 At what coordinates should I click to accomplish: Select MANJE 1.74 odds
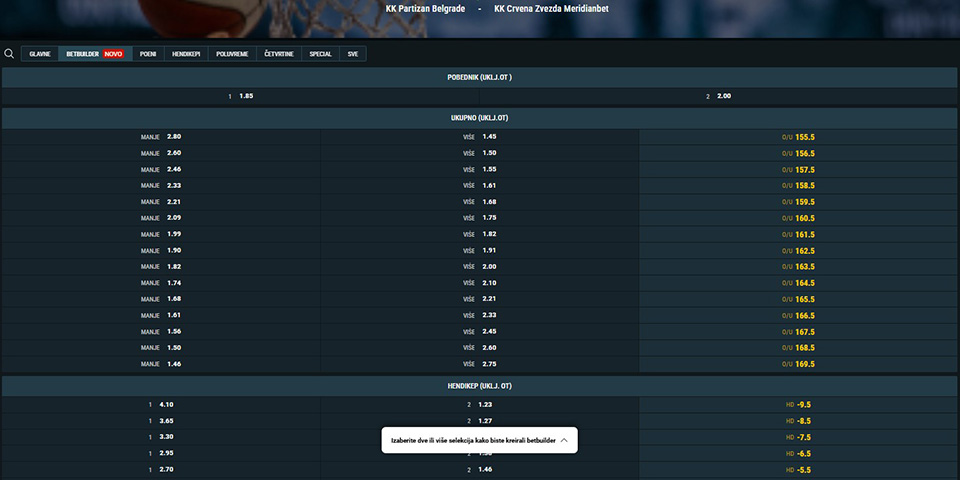pyautogui.click(x=161, y=283)
